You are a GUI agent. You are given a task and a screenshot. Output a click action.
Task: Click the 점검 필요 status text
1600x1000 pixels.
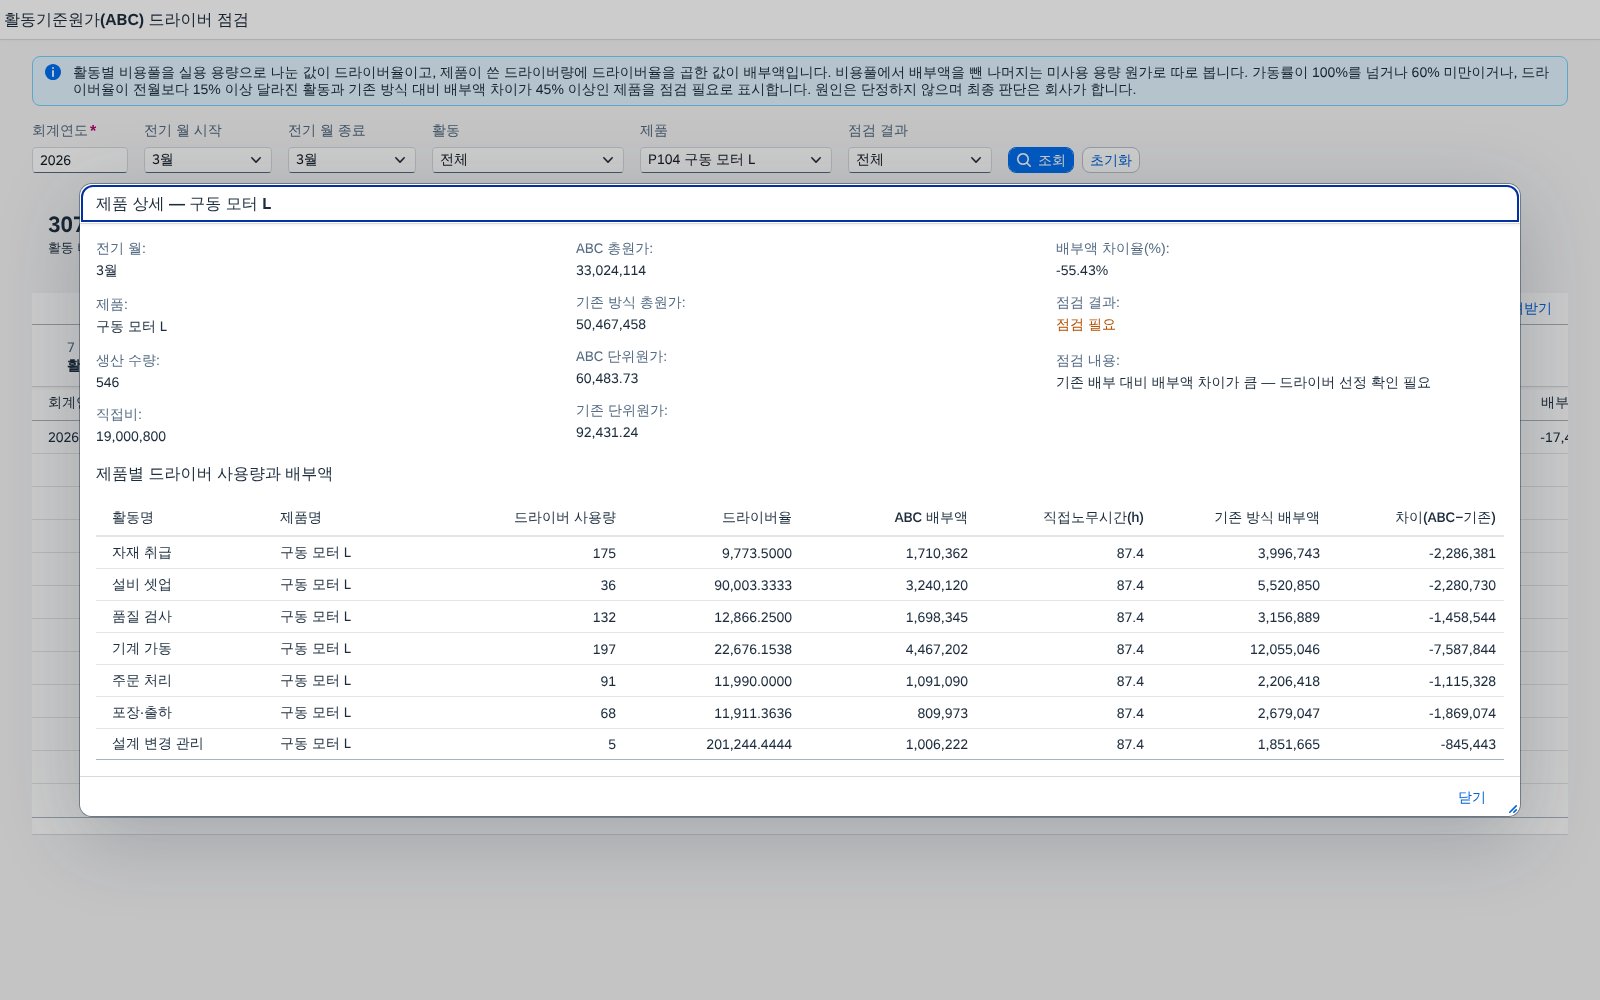[1085, 325]
